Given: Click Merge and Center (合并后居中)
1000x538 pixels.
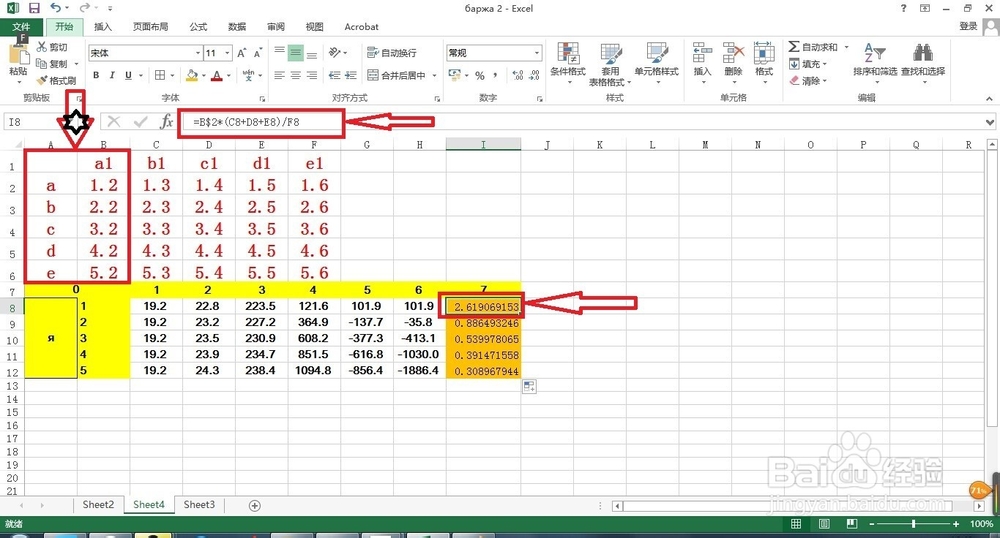Looking at the screenshot, I should [x=397, y=75].
